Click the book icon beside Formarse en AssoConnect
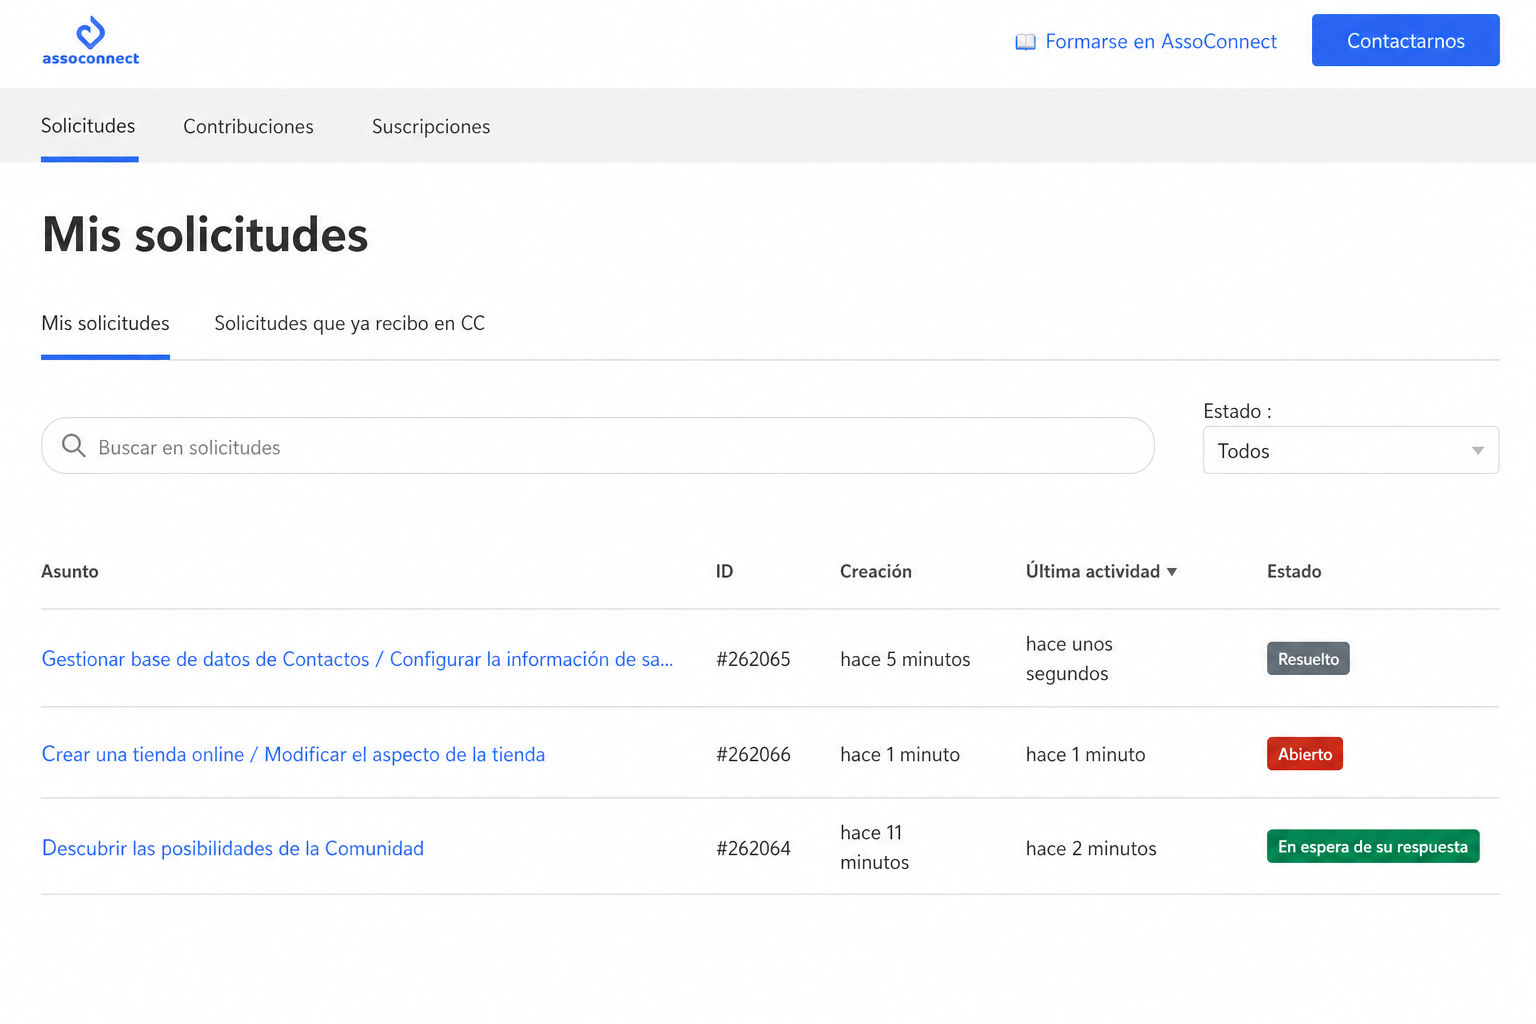Screen dimensions: 1536x1024 tap(1025, 42)
